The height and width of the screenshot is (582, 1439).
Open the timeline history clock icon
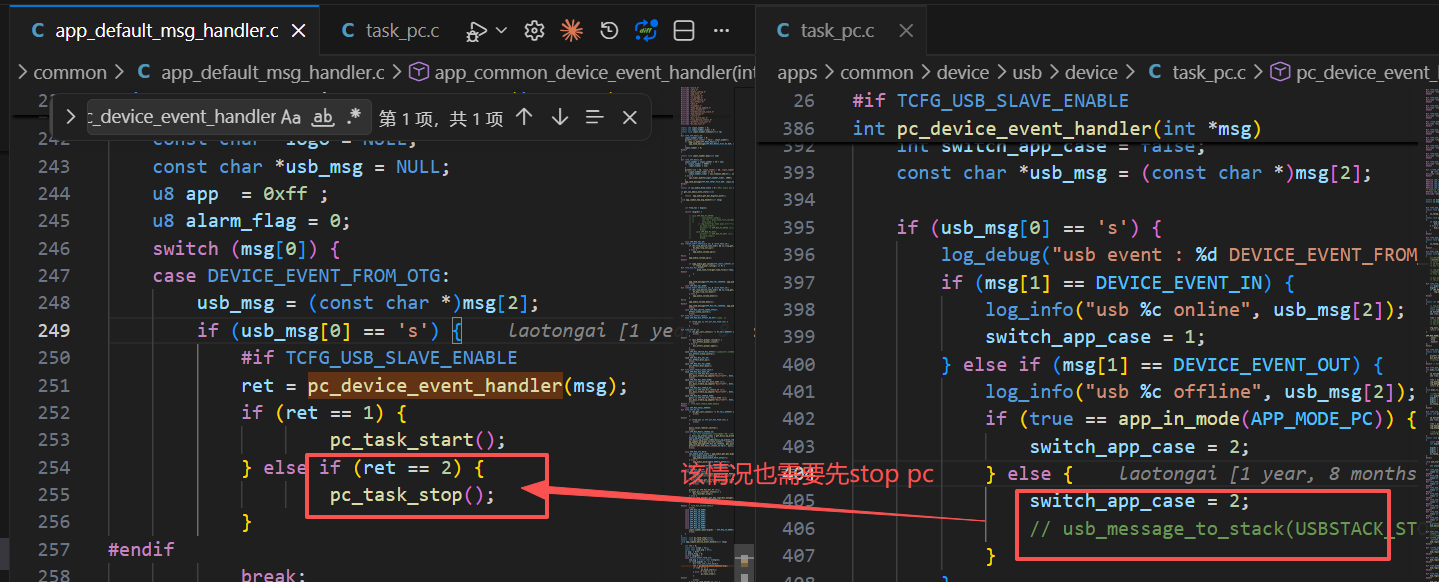[609, 31]
